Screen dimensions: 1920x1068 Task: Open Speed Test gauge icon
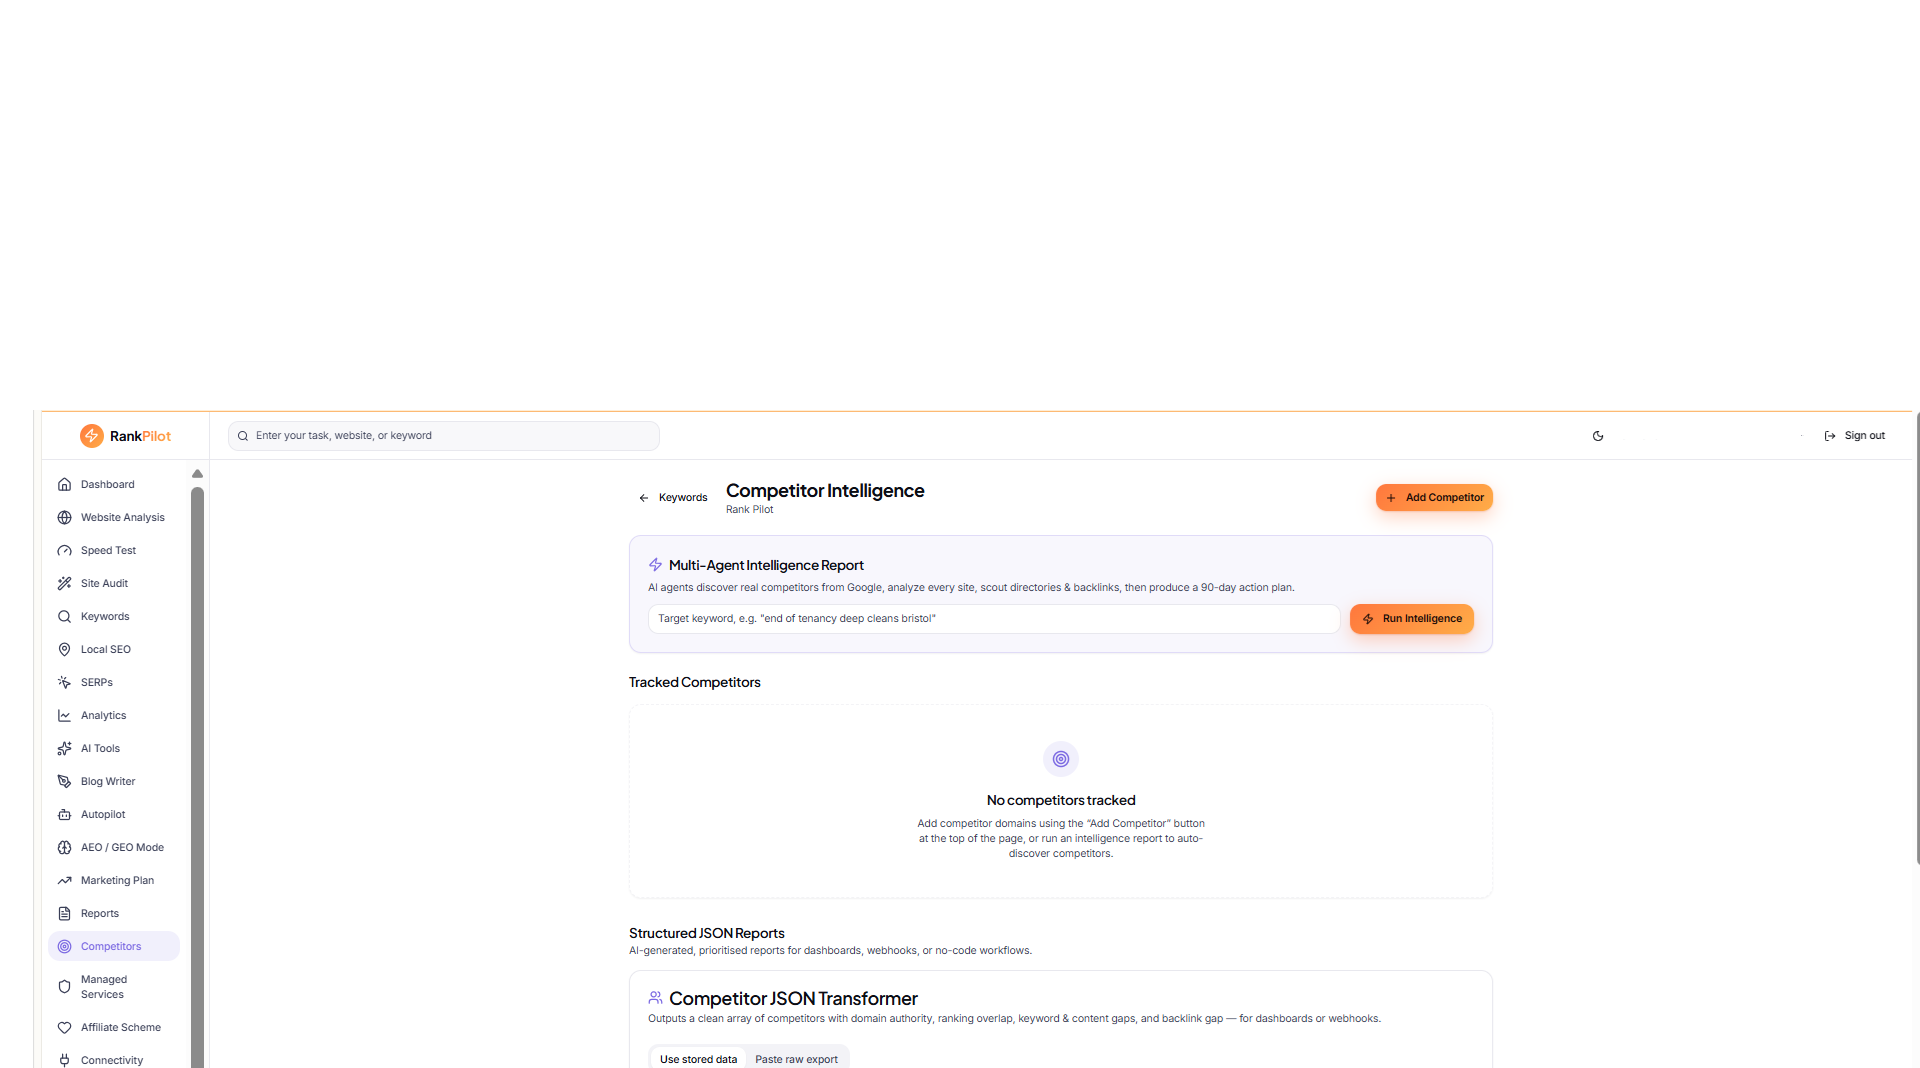tap(64, 550)
